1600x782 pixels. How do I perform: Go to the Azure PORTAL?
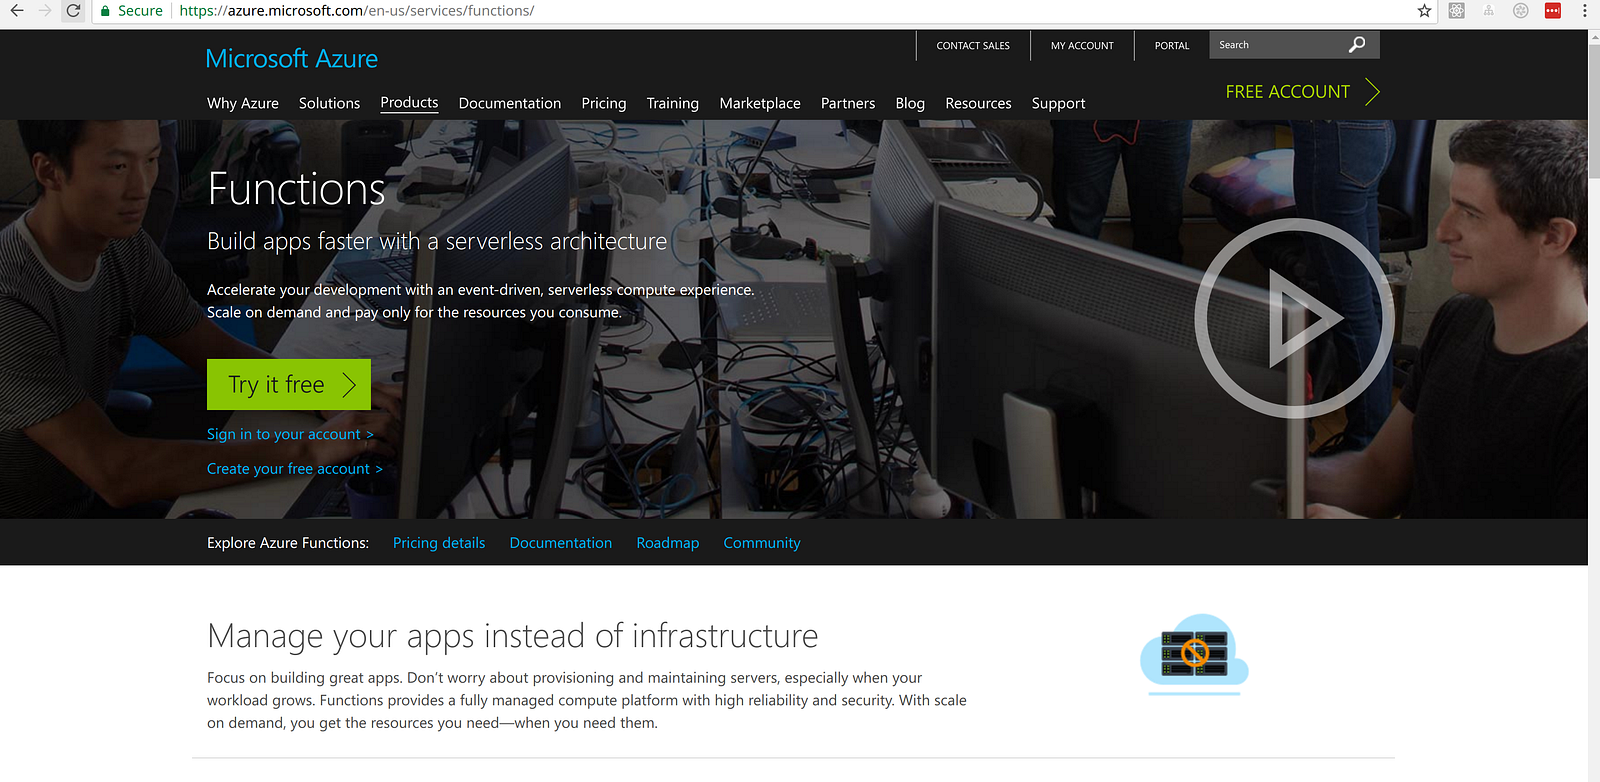(1172, 45)
